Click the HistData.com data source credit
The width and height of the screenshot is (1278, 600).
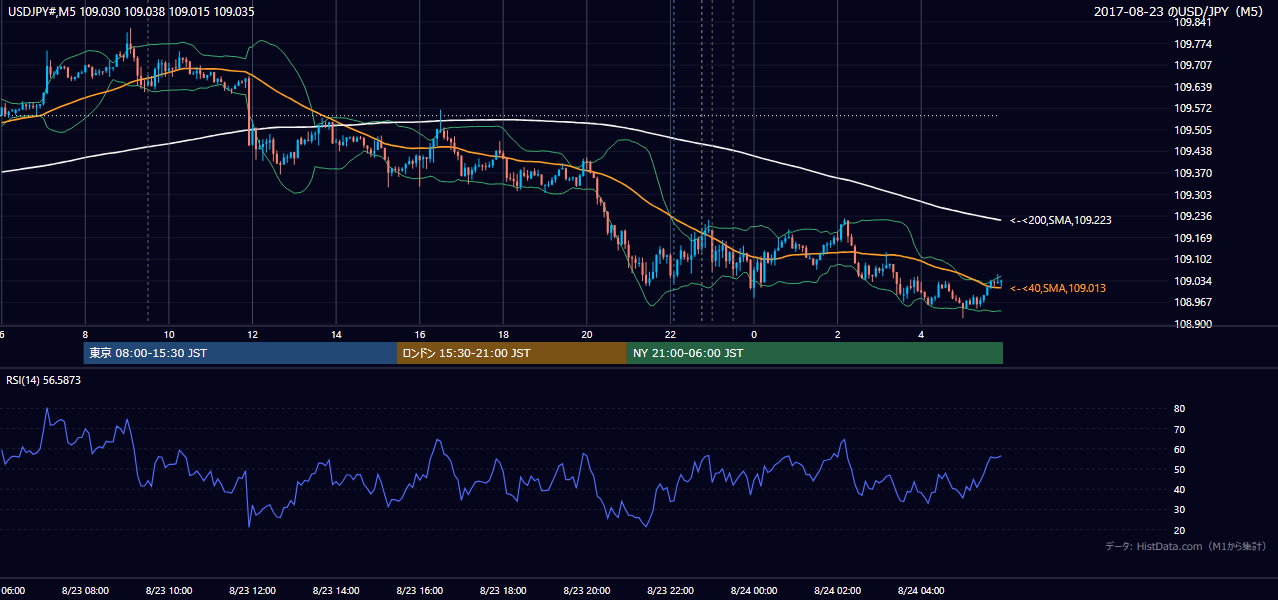coord(1187,546)
